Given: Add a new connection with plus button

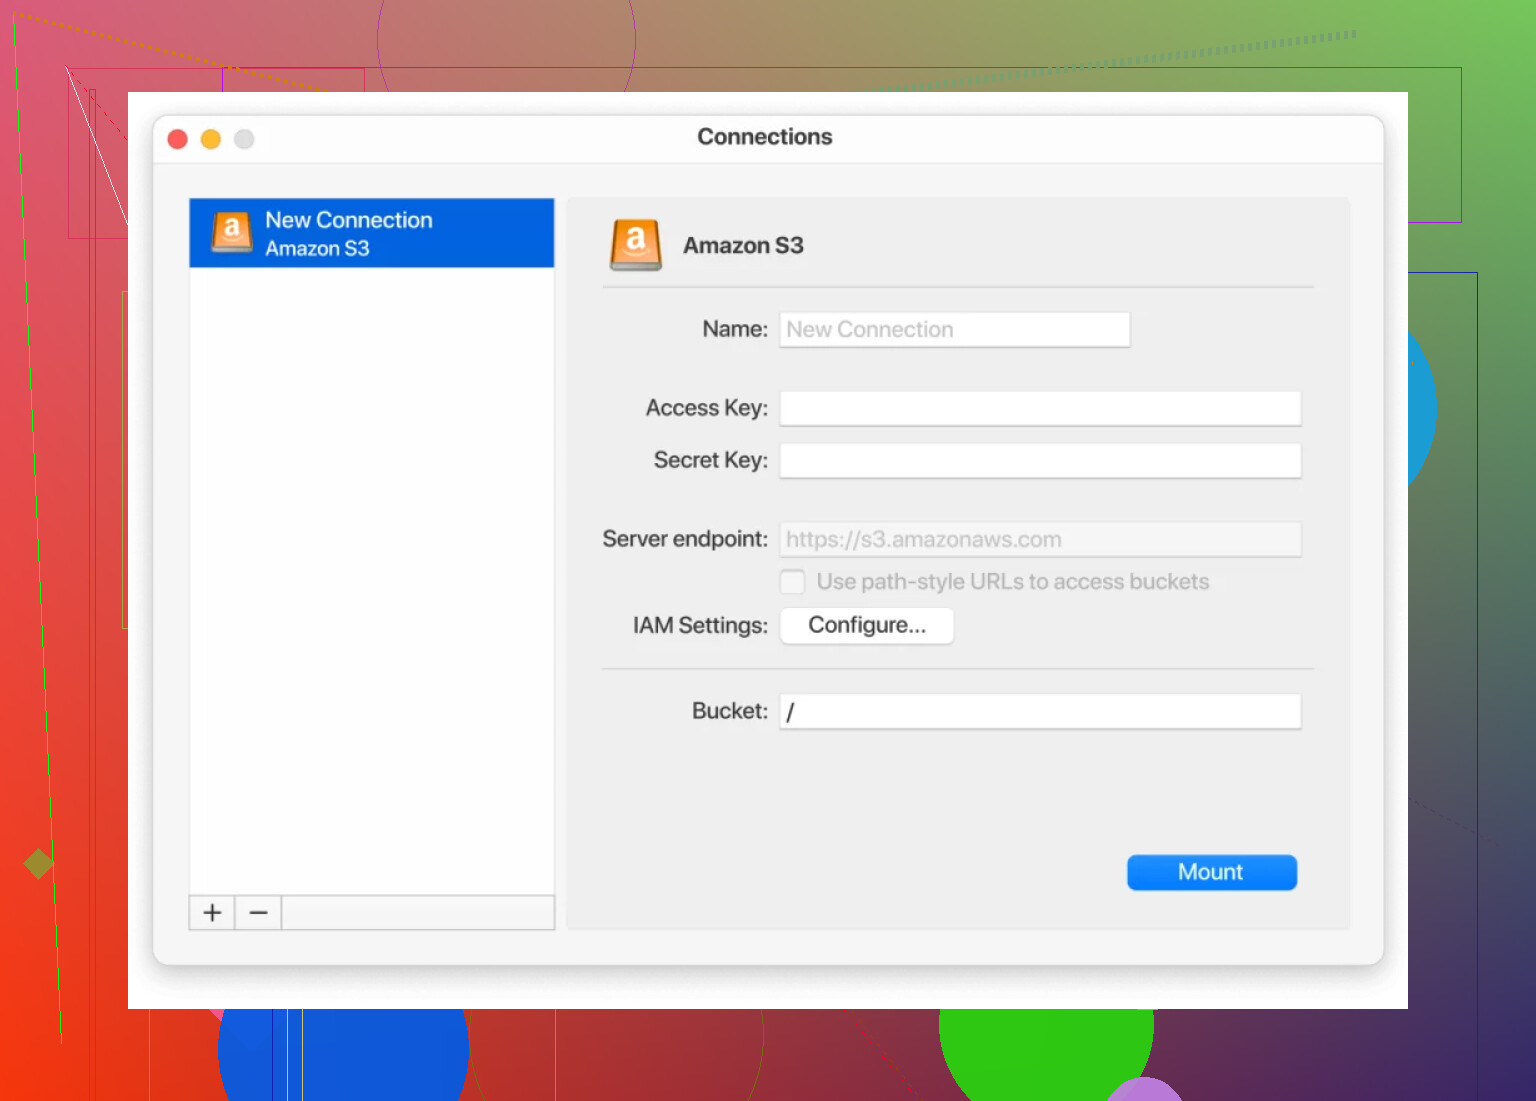Looking at the screenshot, I should [x=212, y=913].
